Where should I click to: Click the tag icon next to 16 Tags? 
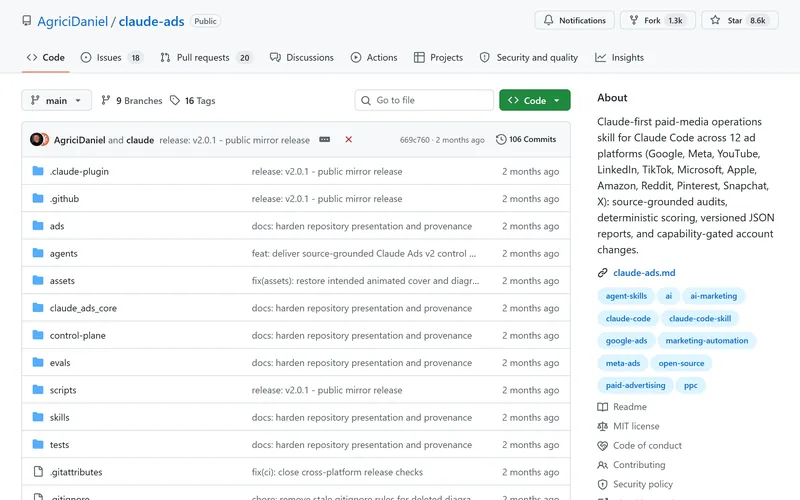pos(175,100)
